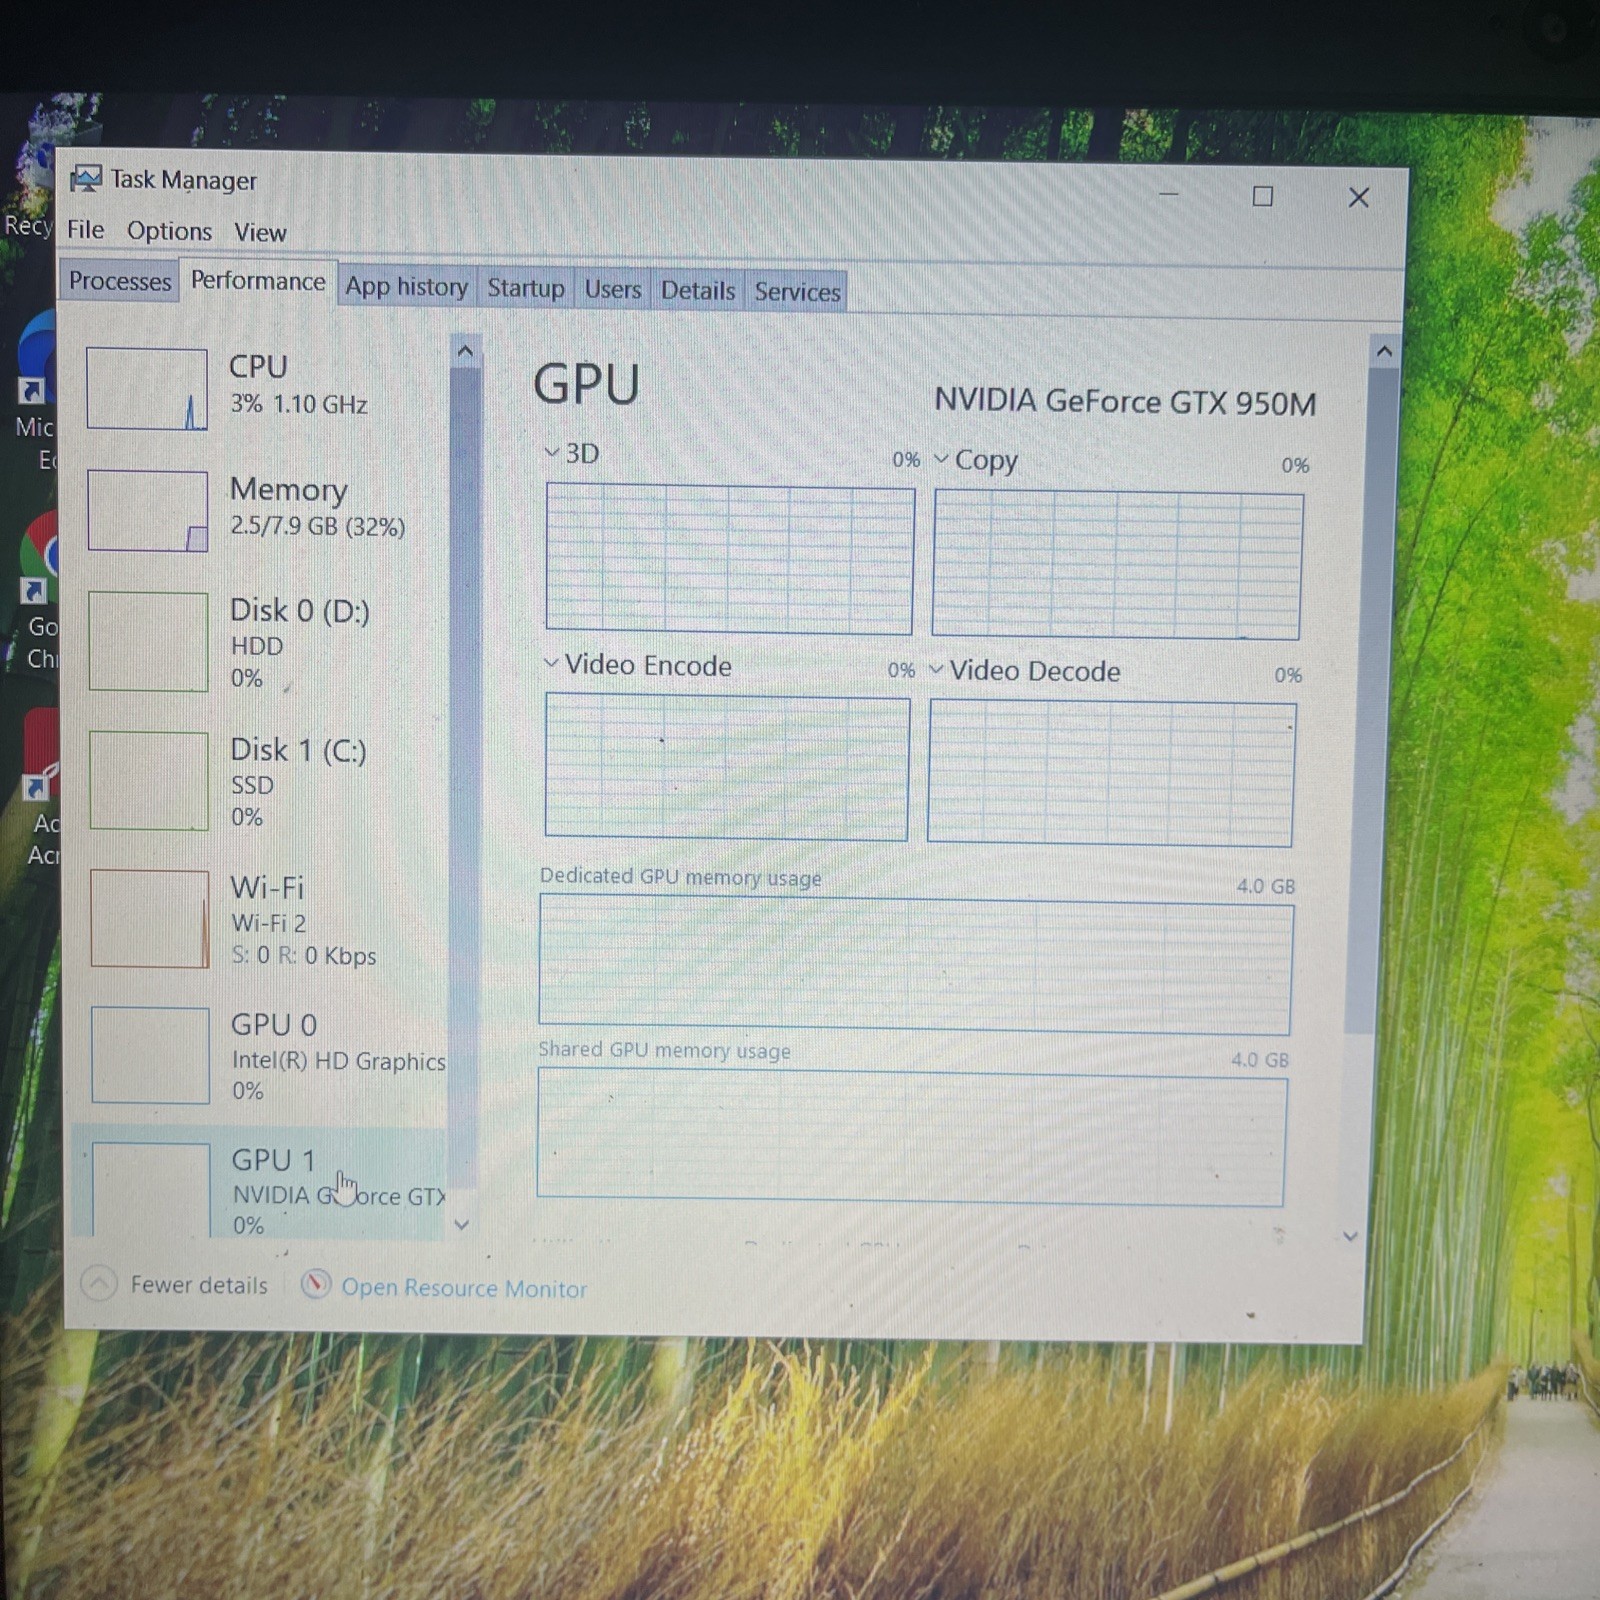1600x1600 pixels.
Task: Close the Task Manager window
Action: 1358,197
